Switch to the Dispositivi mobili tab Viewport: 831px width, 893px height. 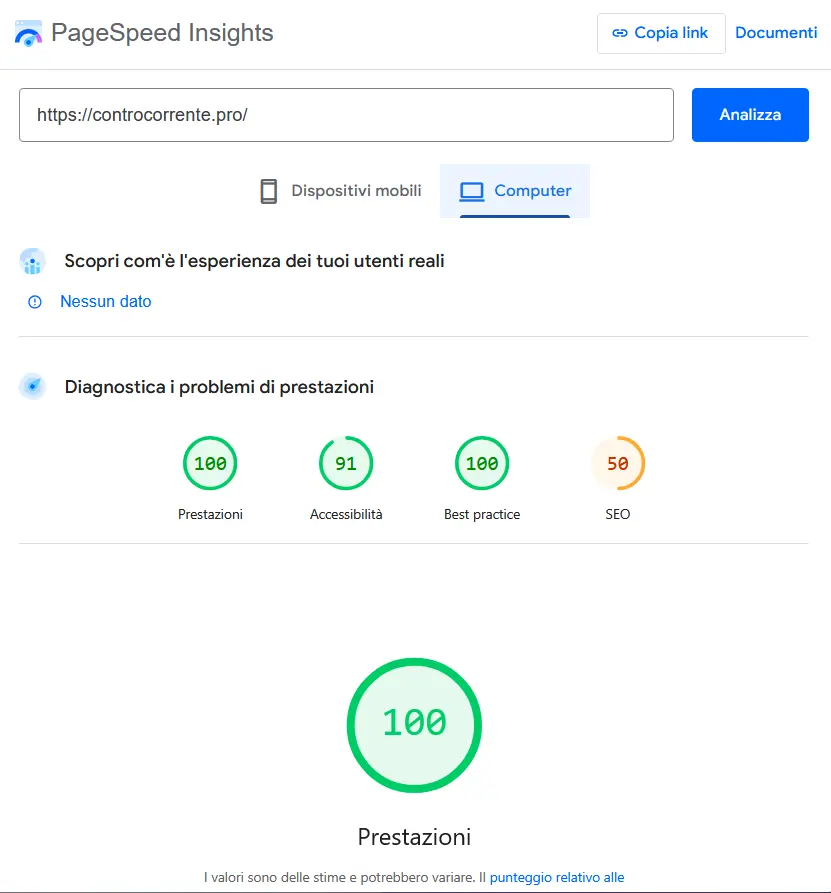339,190
